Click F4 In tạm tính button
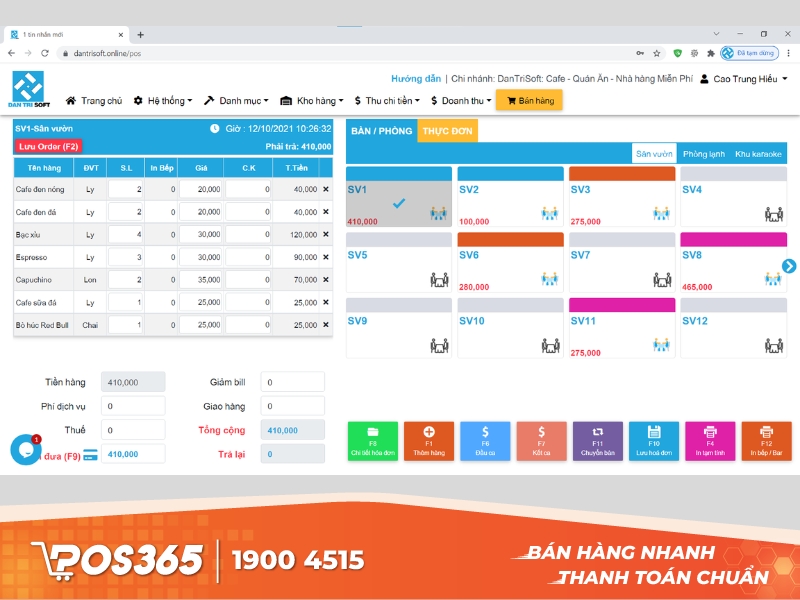 click(710, 441)
